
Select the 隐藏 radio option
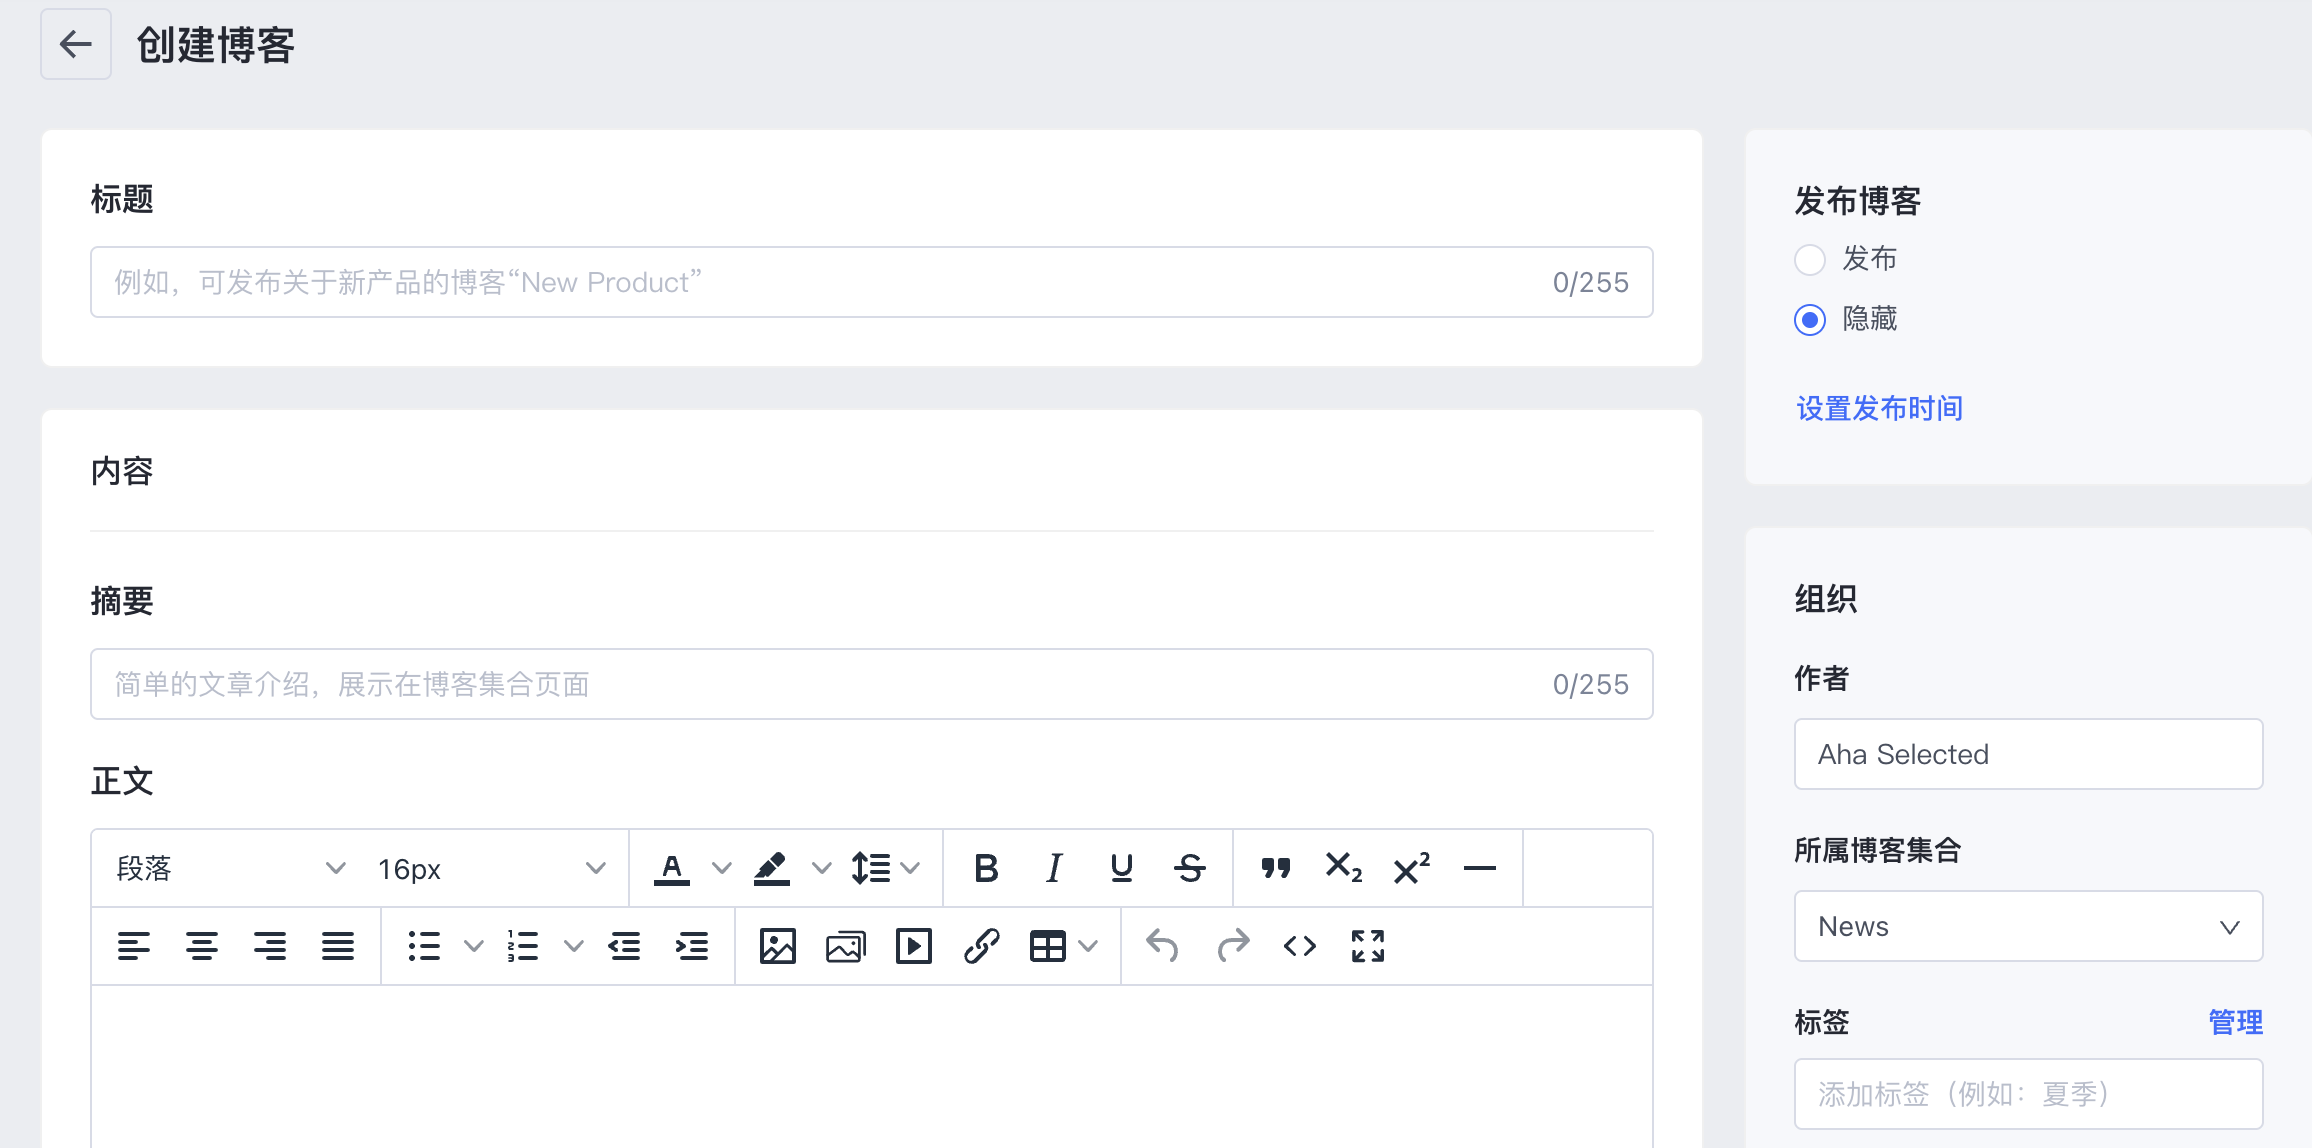point(1810,320)
